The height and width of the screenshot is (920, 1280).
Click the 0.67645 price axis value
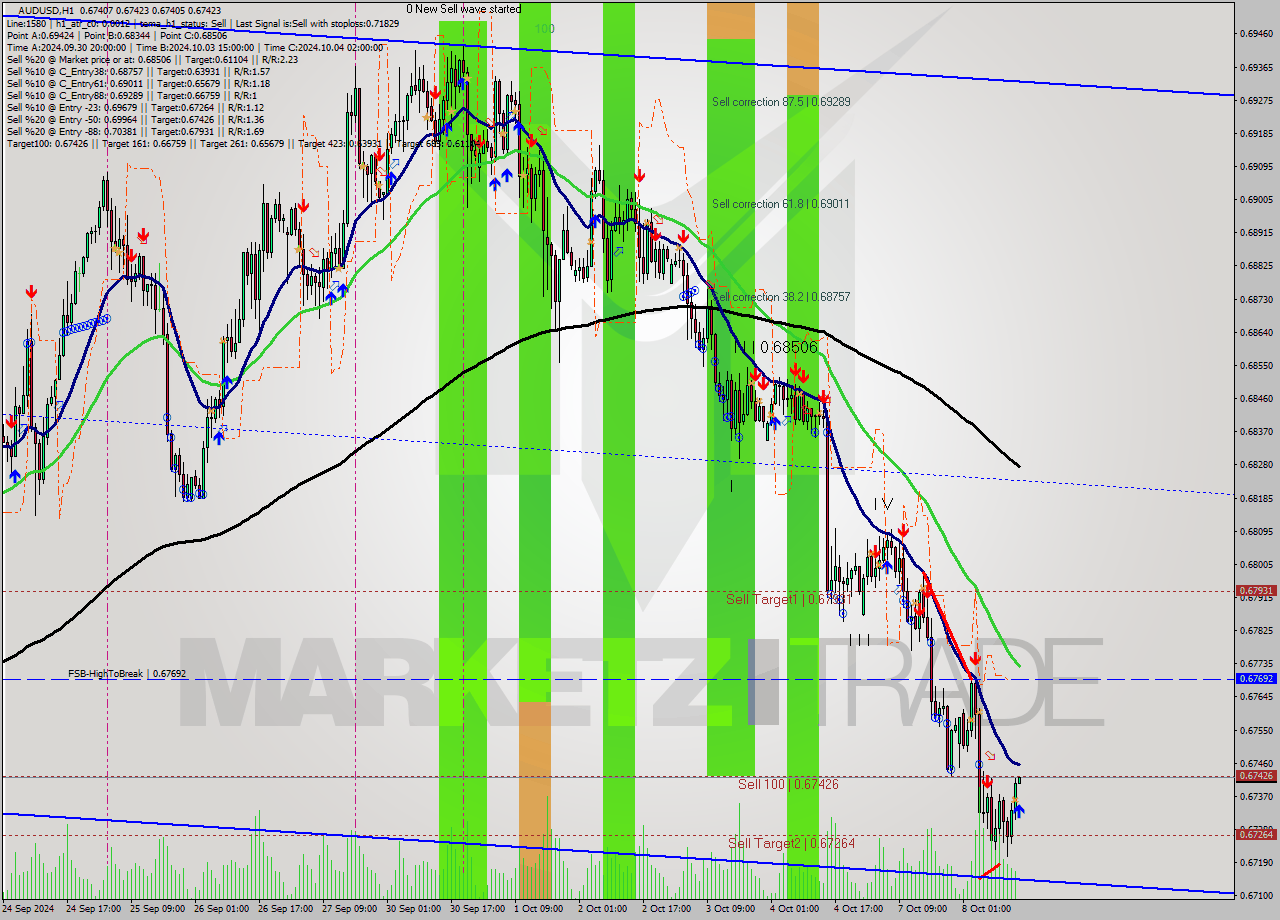tap(1256, 697)
